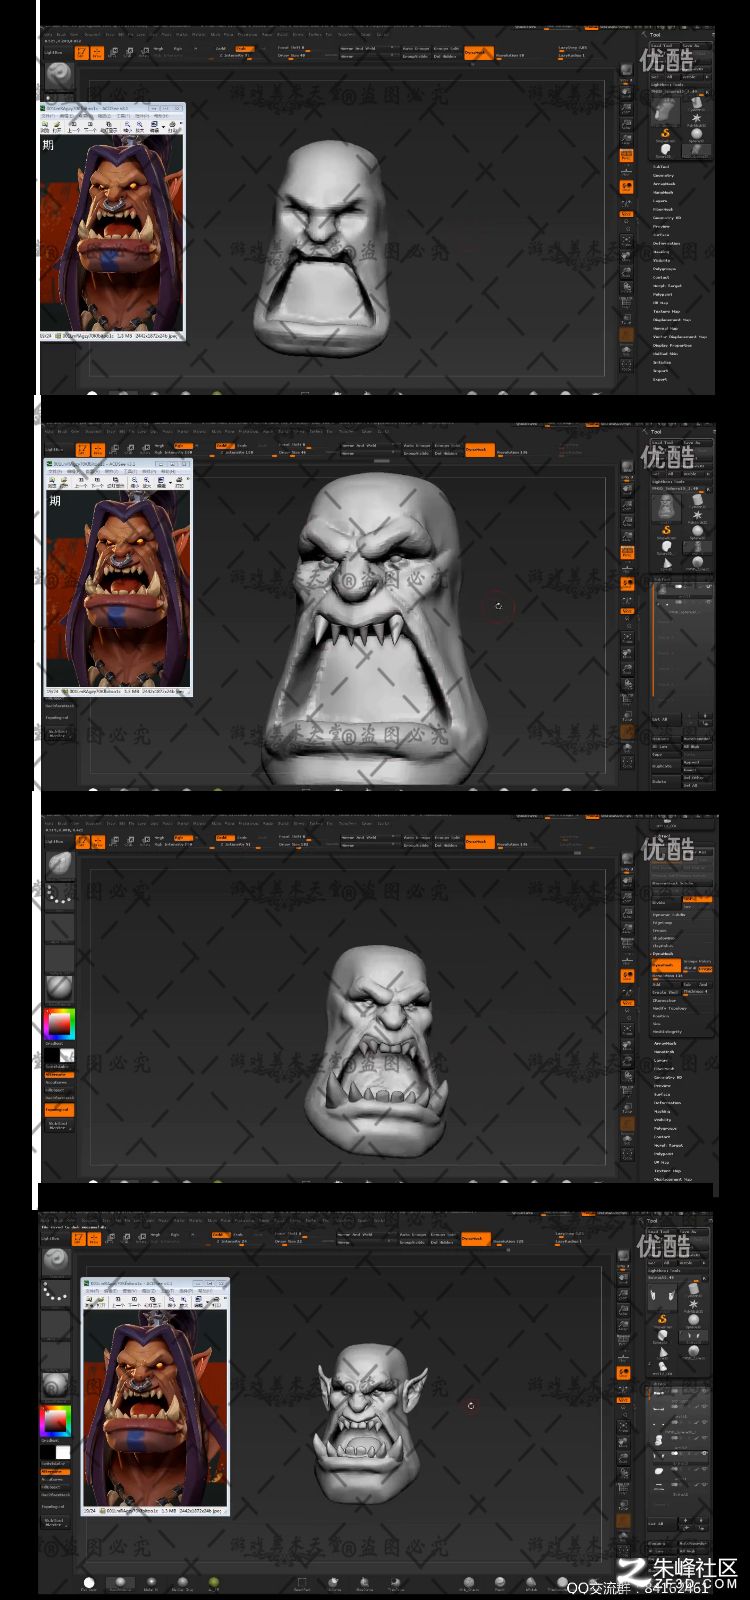Click the orange DynaMesh top-shelf button in the fanged close-up view
750x1600 pixels.
[479, 450]
